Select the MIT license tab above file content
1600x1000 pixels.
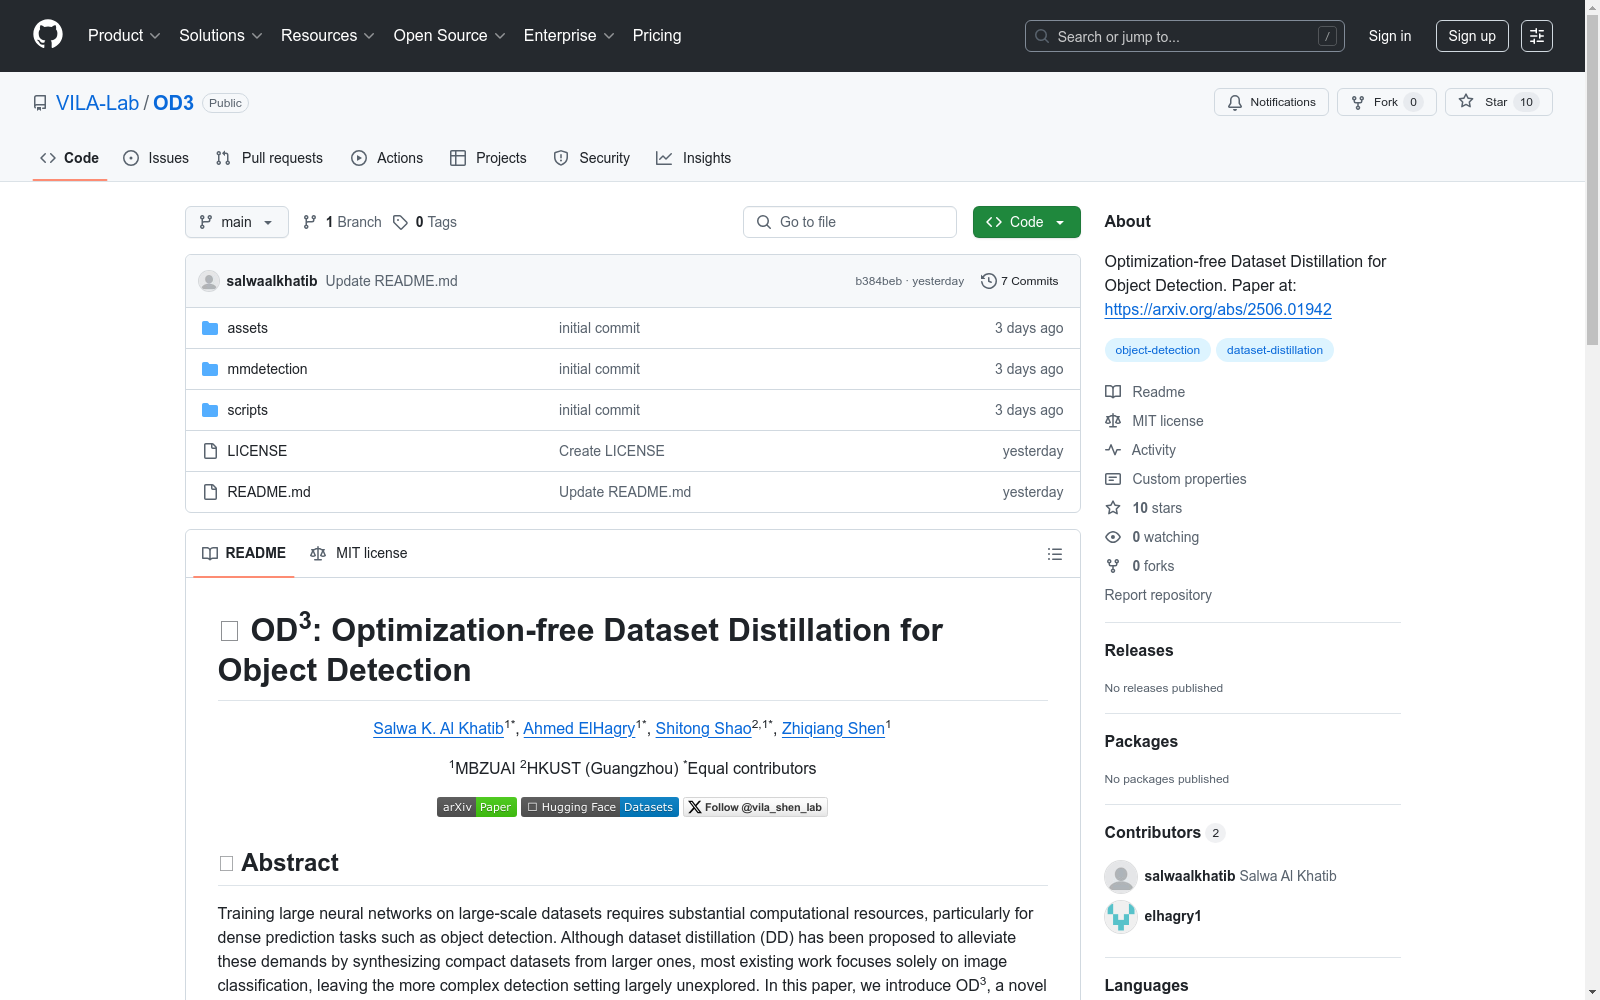coord(359,553)
